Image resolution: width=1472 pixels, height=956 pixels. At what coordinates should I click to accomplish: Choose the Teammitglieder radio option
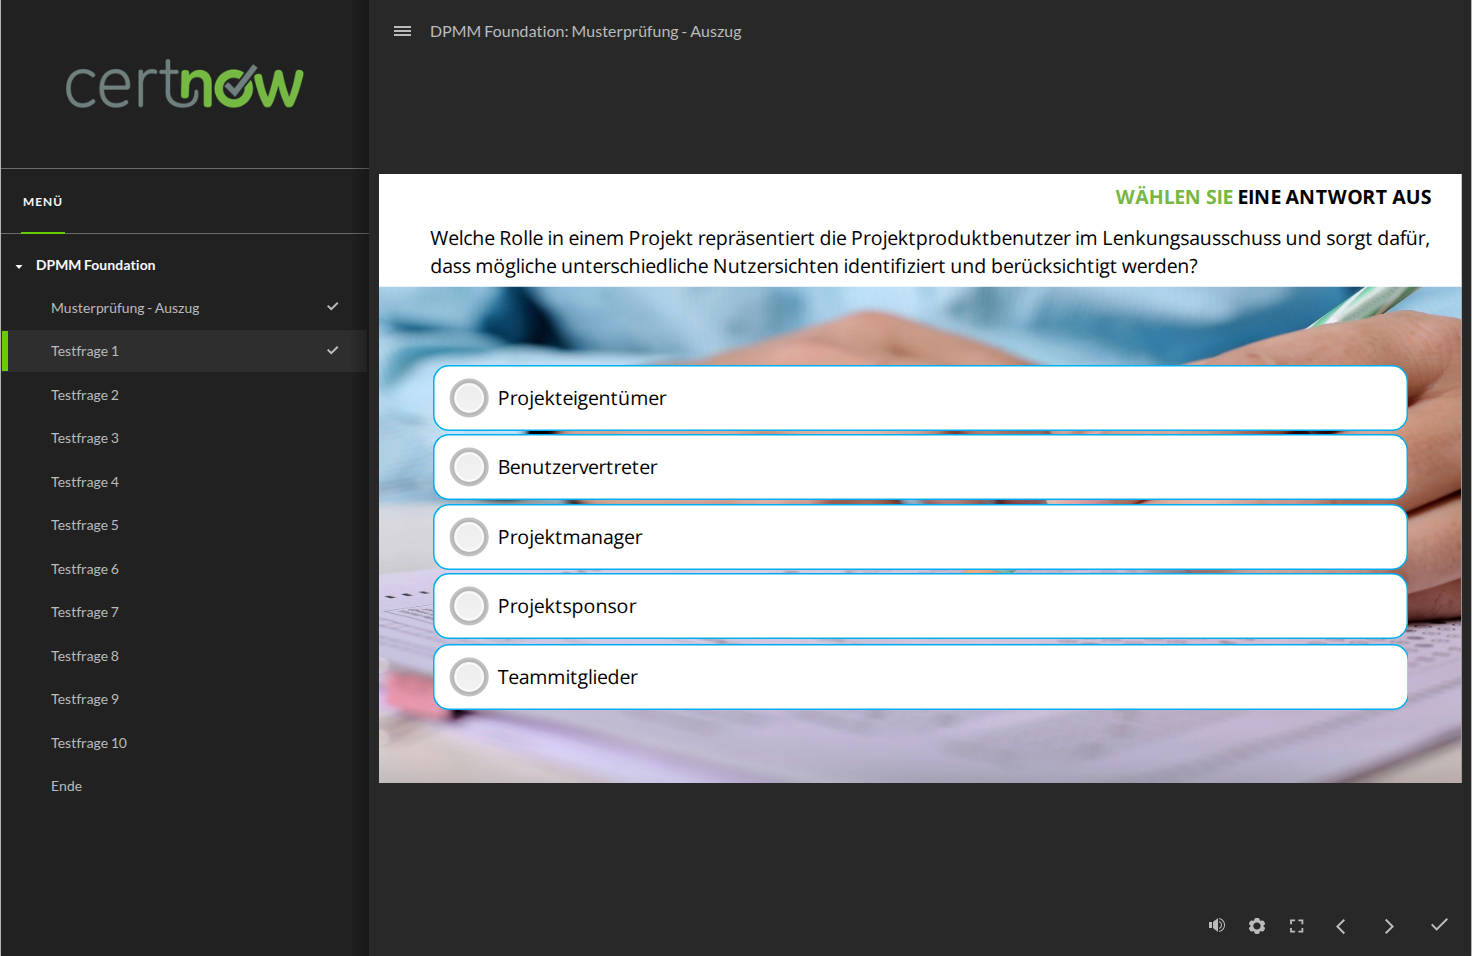[x=469, y=677]
